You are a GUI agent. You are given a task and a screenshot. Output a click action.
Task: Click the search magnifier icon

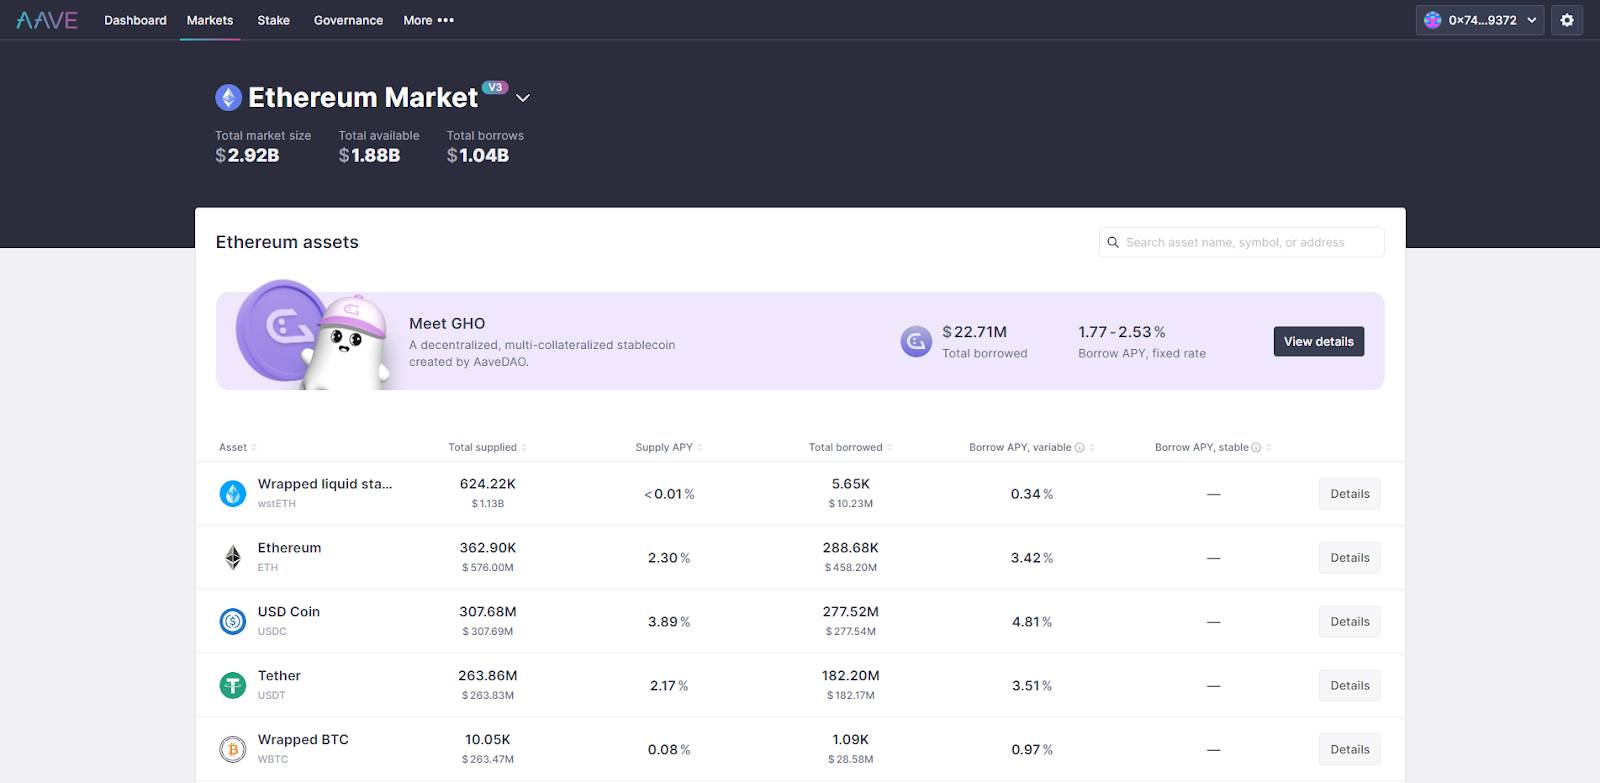(x=1112, y=242)
